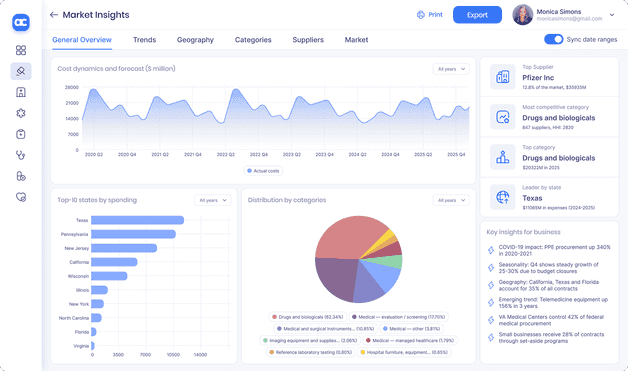This screenshot has height=371, width=628.
Task: Click the bolt icon beside Geography insight
Action: click(x=491, y=285)
